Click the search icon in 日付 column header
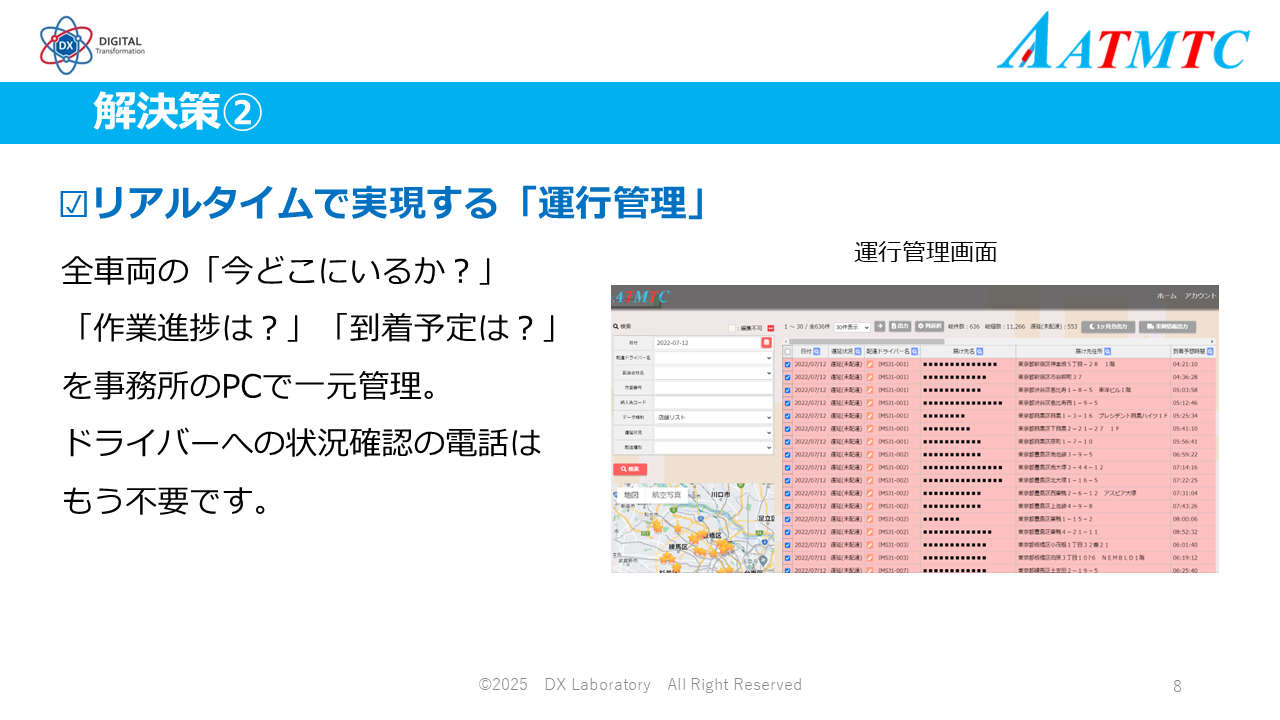Image resolution: width=1280 pixels, height=720 pixels. click(816, 352)
